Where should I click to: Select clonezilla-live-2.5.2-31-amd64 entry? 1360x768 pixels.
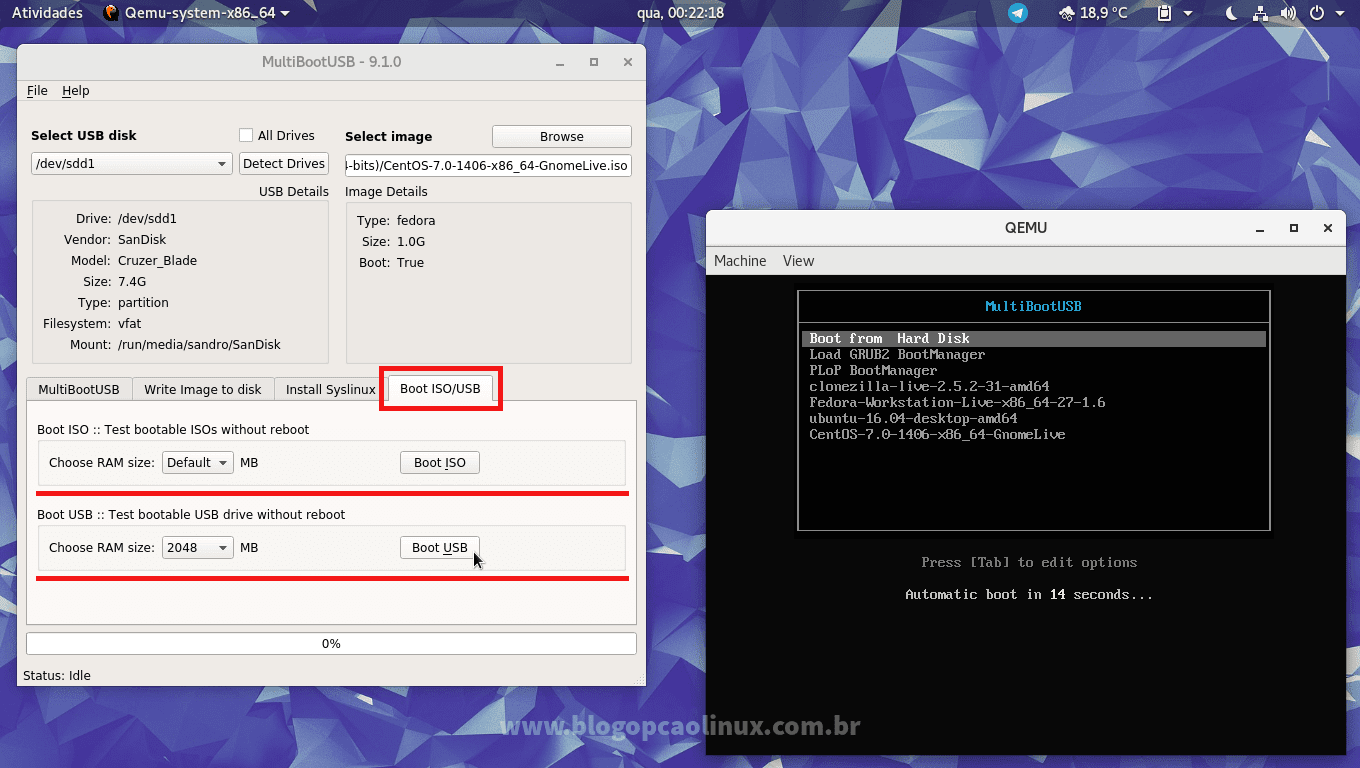(929, 386)
